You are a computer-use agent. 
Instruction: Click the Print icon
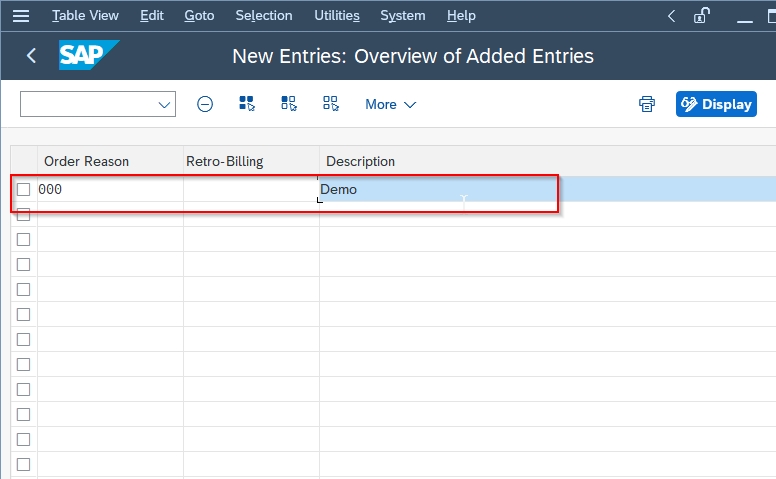click(647, 104)
